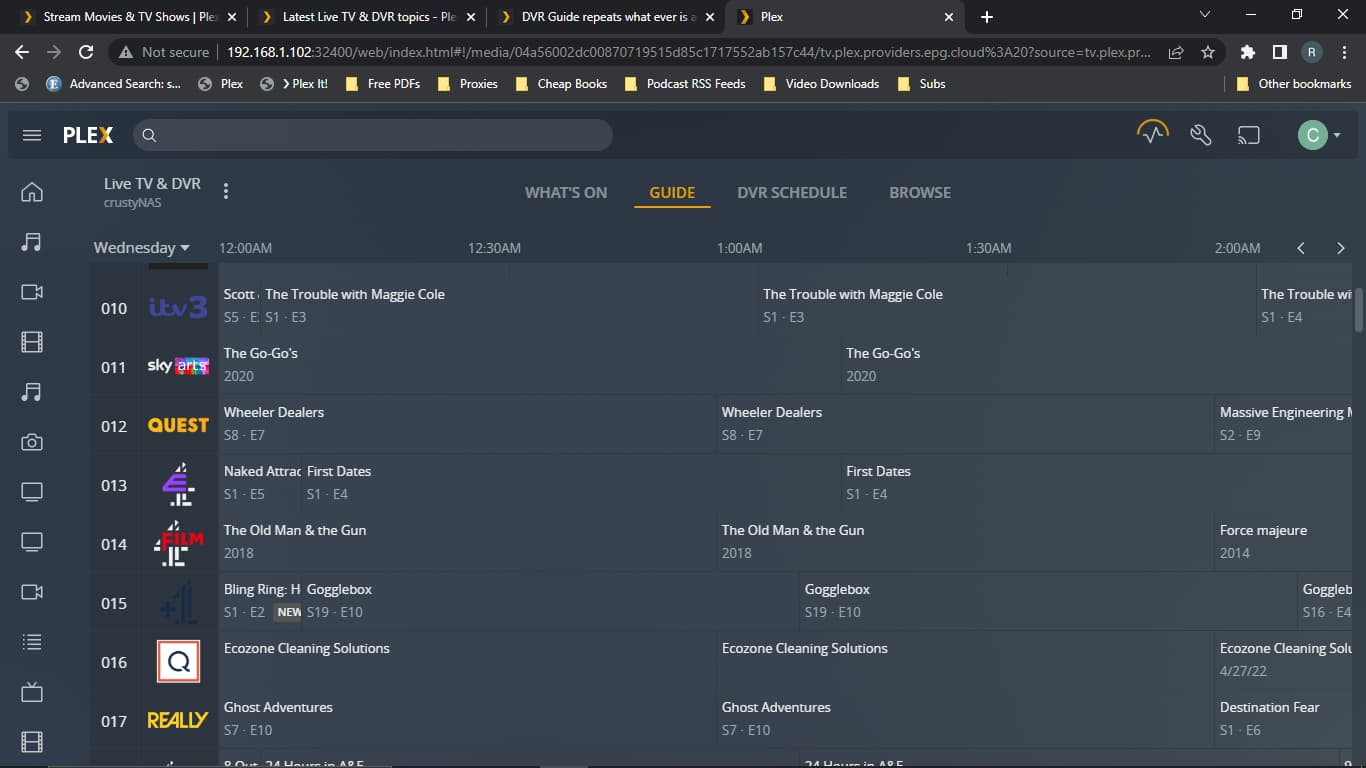Open the Cheap Books bookmark folder
The image size is (1366, 768).
point(561,84)
